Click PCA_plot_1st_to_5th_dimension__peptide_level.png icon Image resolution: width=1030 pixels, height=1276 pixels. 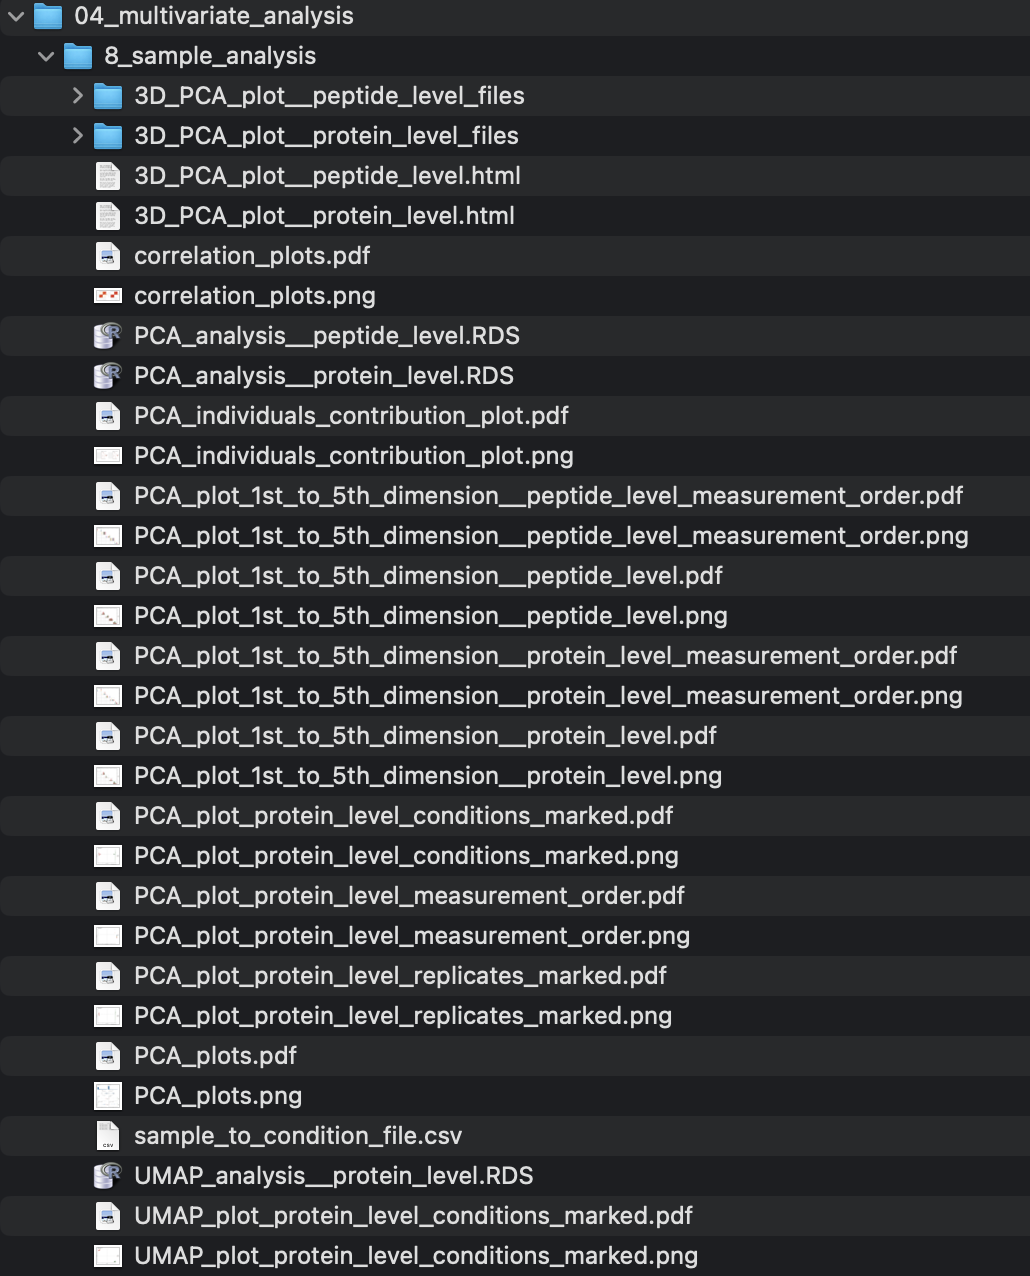pyautogui.click(x=108, y=616)
